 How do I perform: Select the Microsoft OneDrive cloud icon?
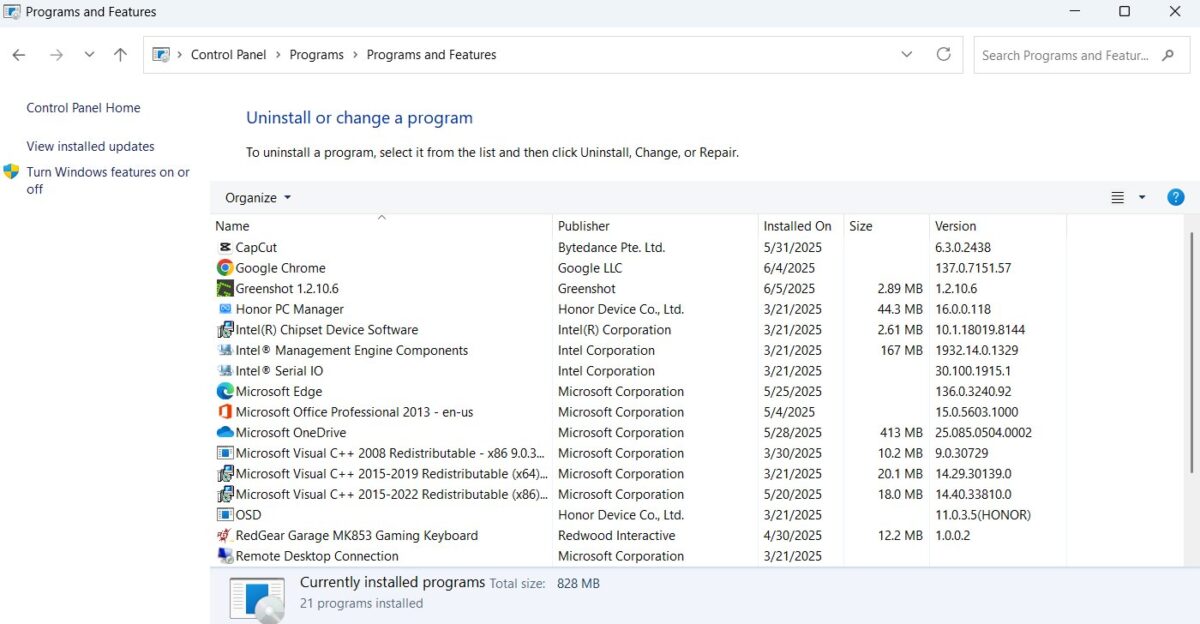(x=225, y=433)
